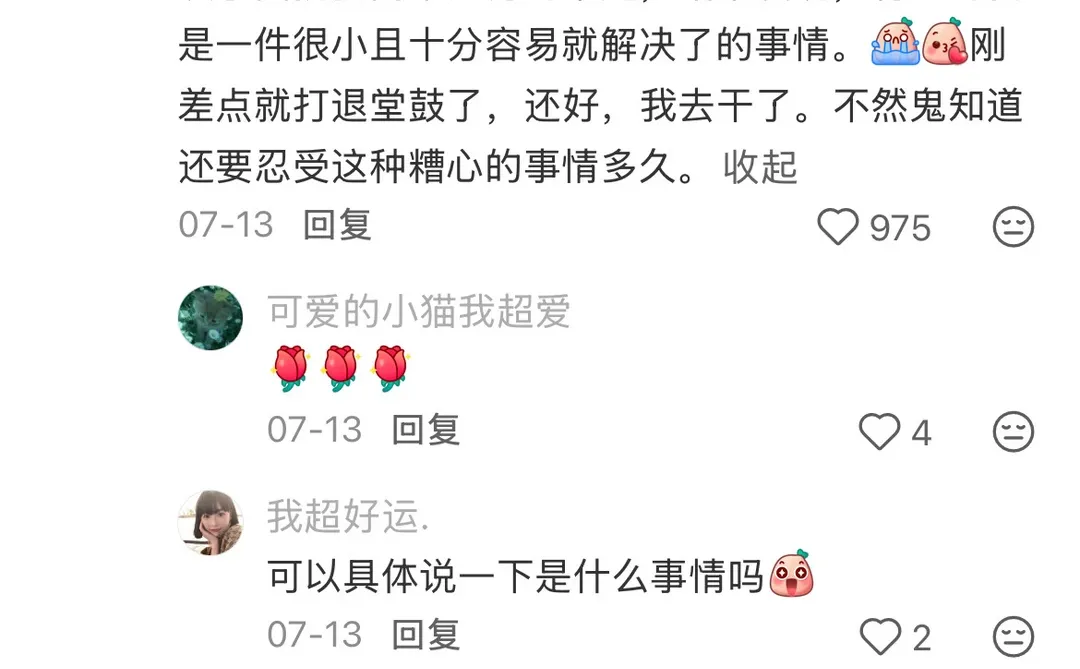1080x669 pixels.
Task: Reply to 我超好运.'s question comment
Action: (x=426, y=635)
